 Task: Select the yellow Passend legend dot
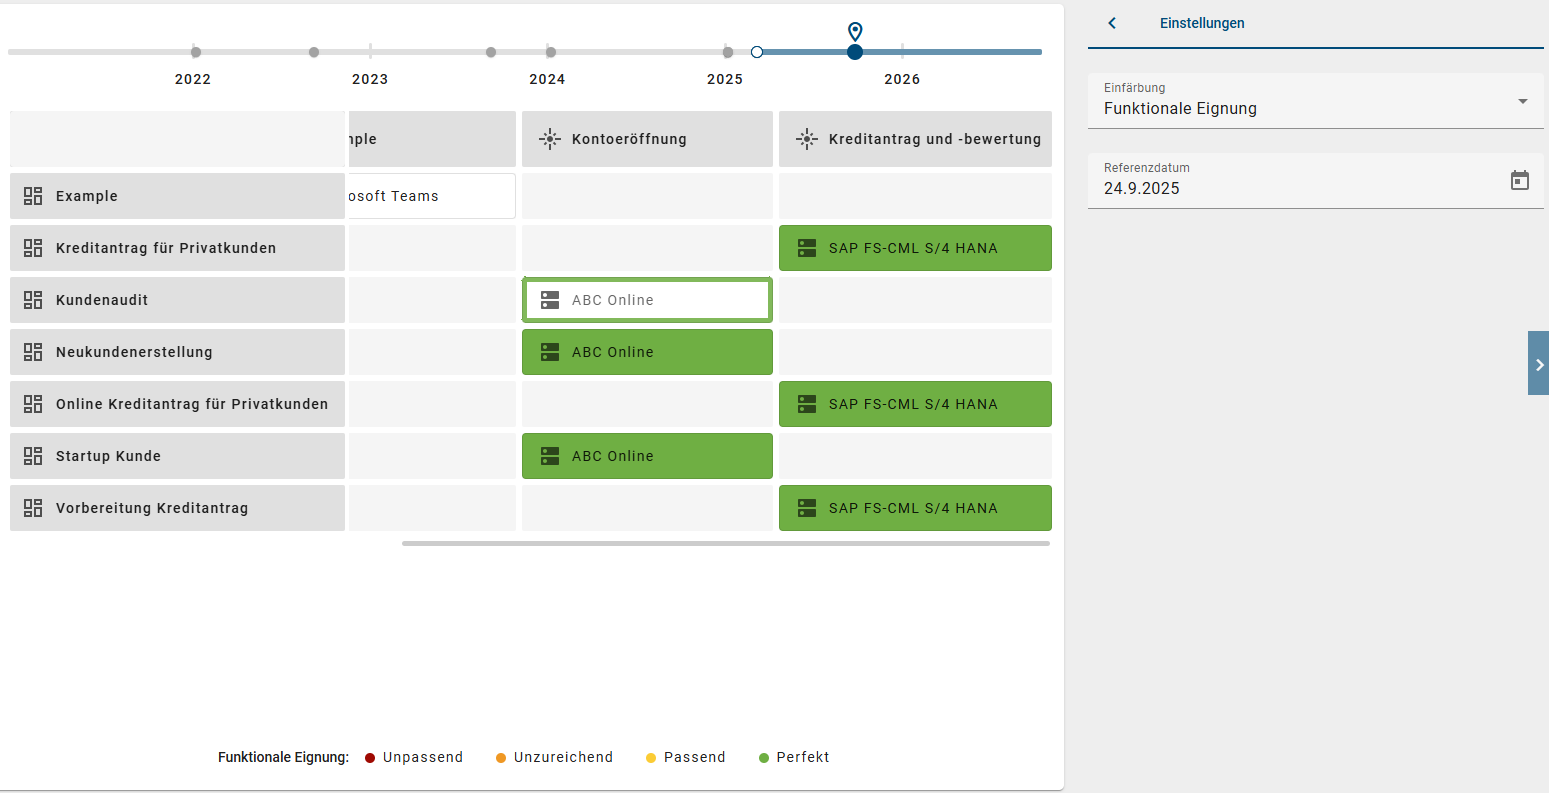point(651,757)
